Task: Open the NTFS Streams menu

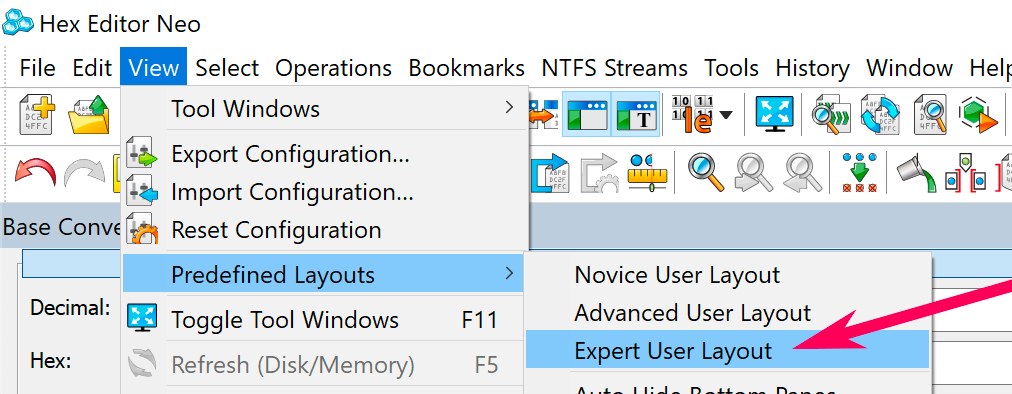Action: [614, 68]
